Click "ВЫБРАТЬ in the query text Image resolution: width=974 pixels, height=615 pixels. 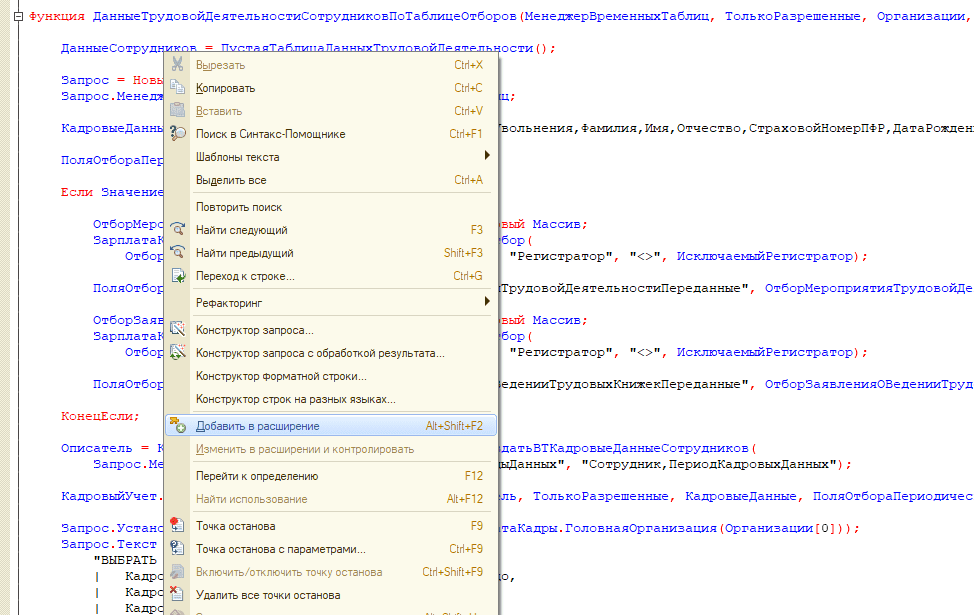point(125,560)
